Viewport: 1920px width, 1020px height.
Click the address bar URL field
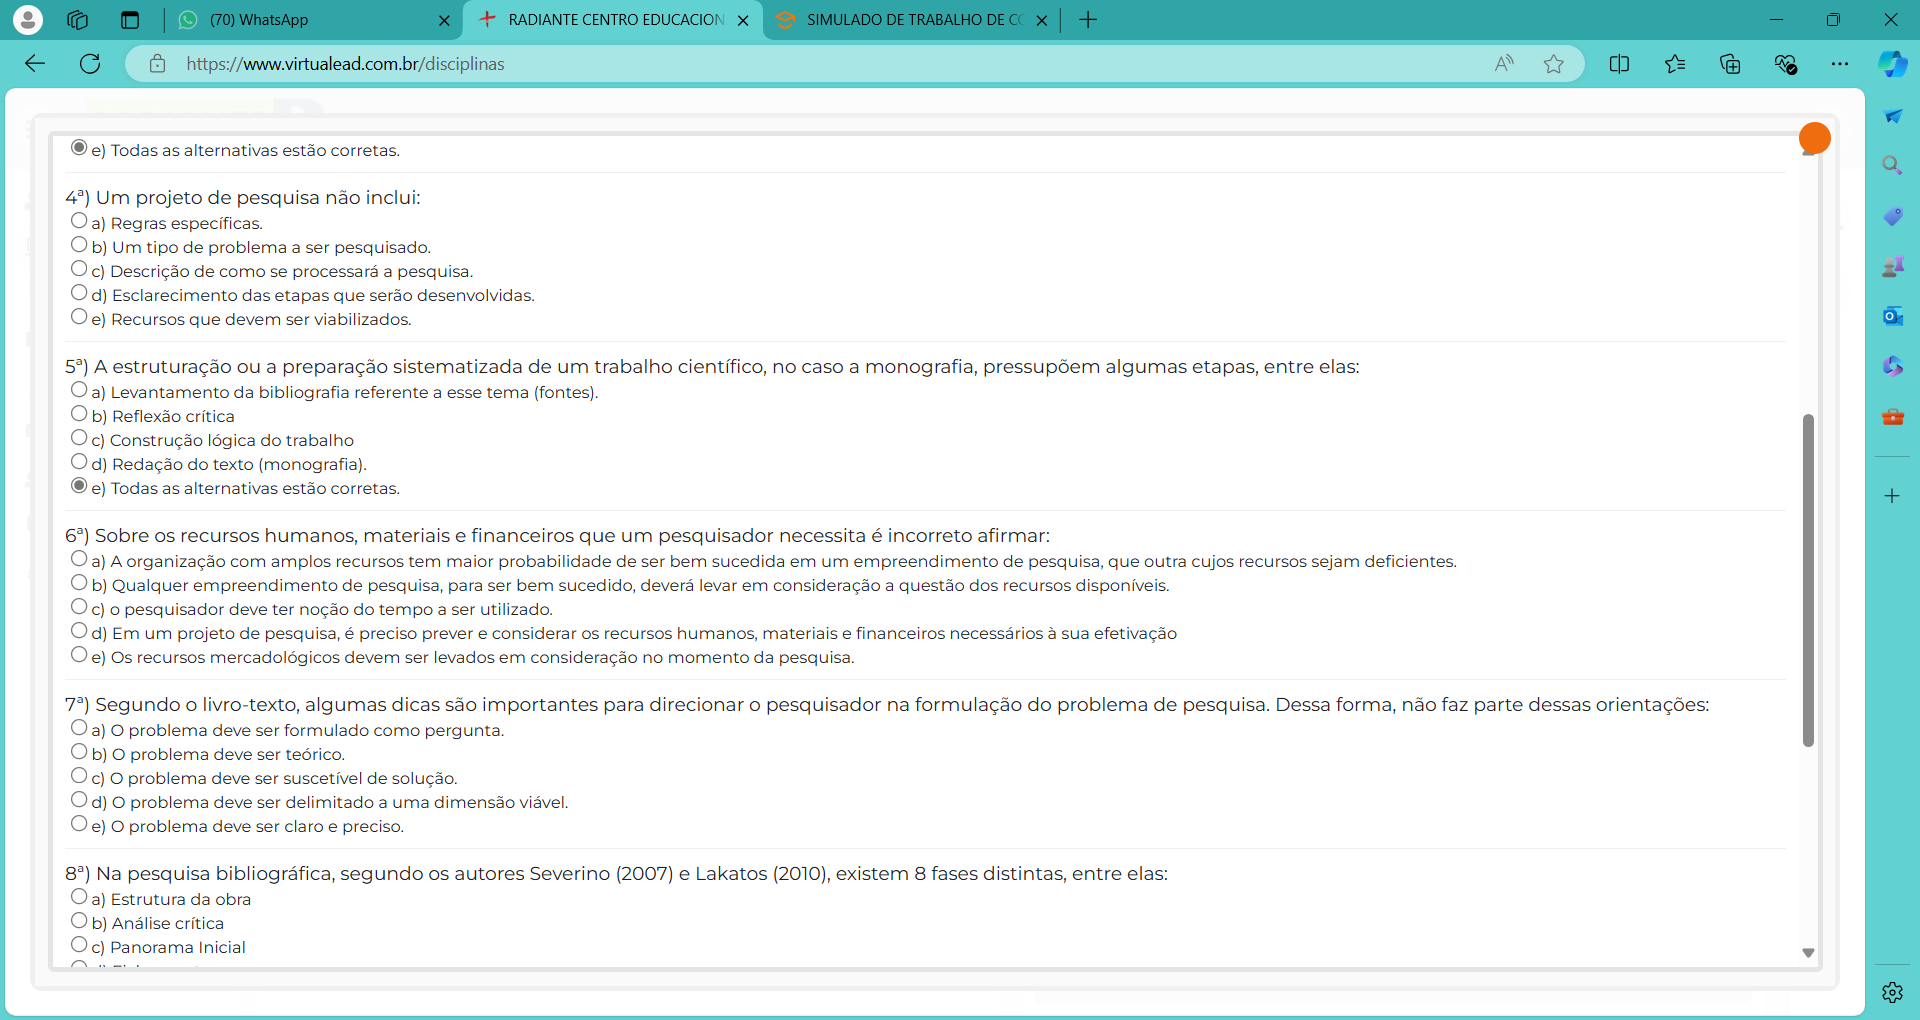(x=800, y=64)
